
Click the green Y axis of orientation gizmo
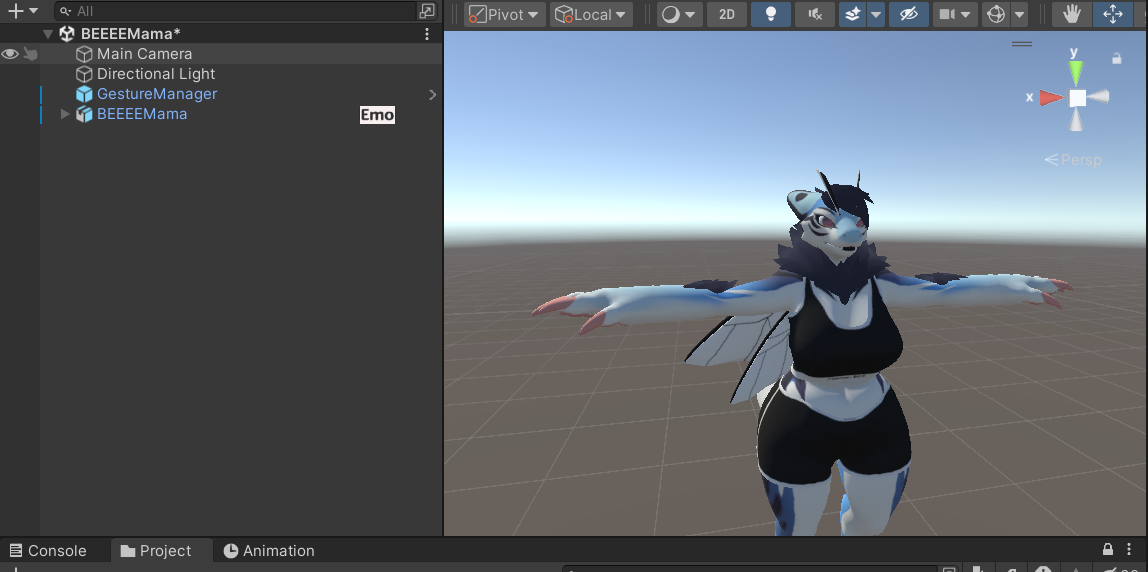point(1076,73)
